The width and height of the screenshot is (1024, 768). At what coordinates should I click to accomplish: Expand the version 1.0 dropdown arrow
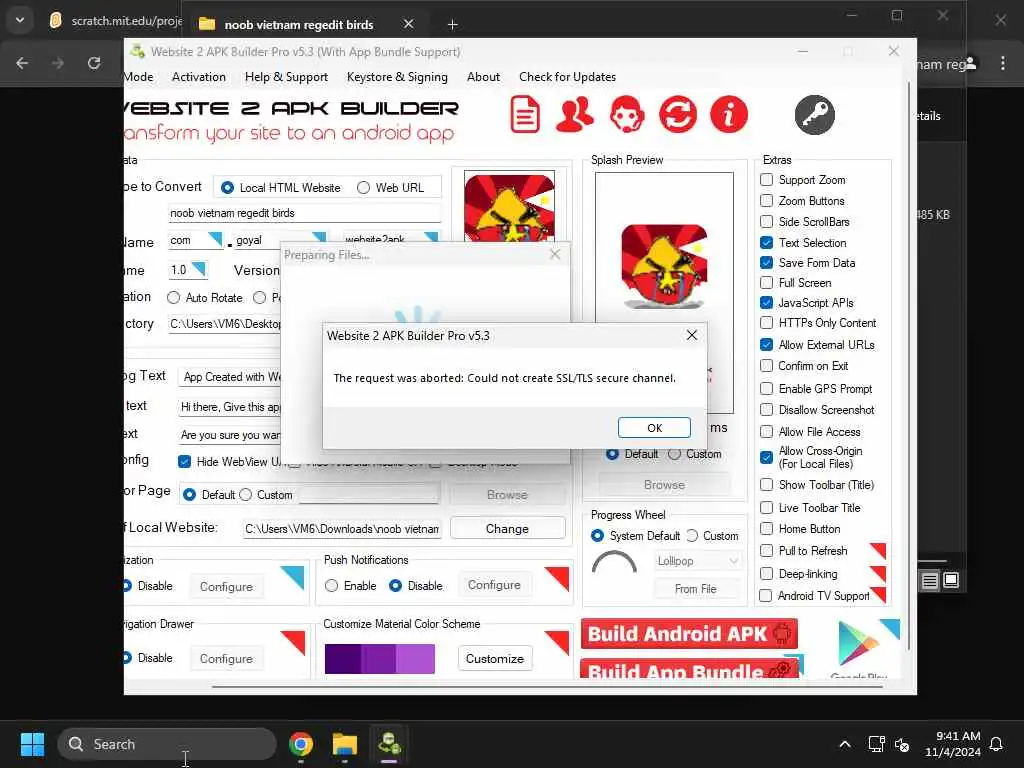pyautogui.click(x=198, y=269)
